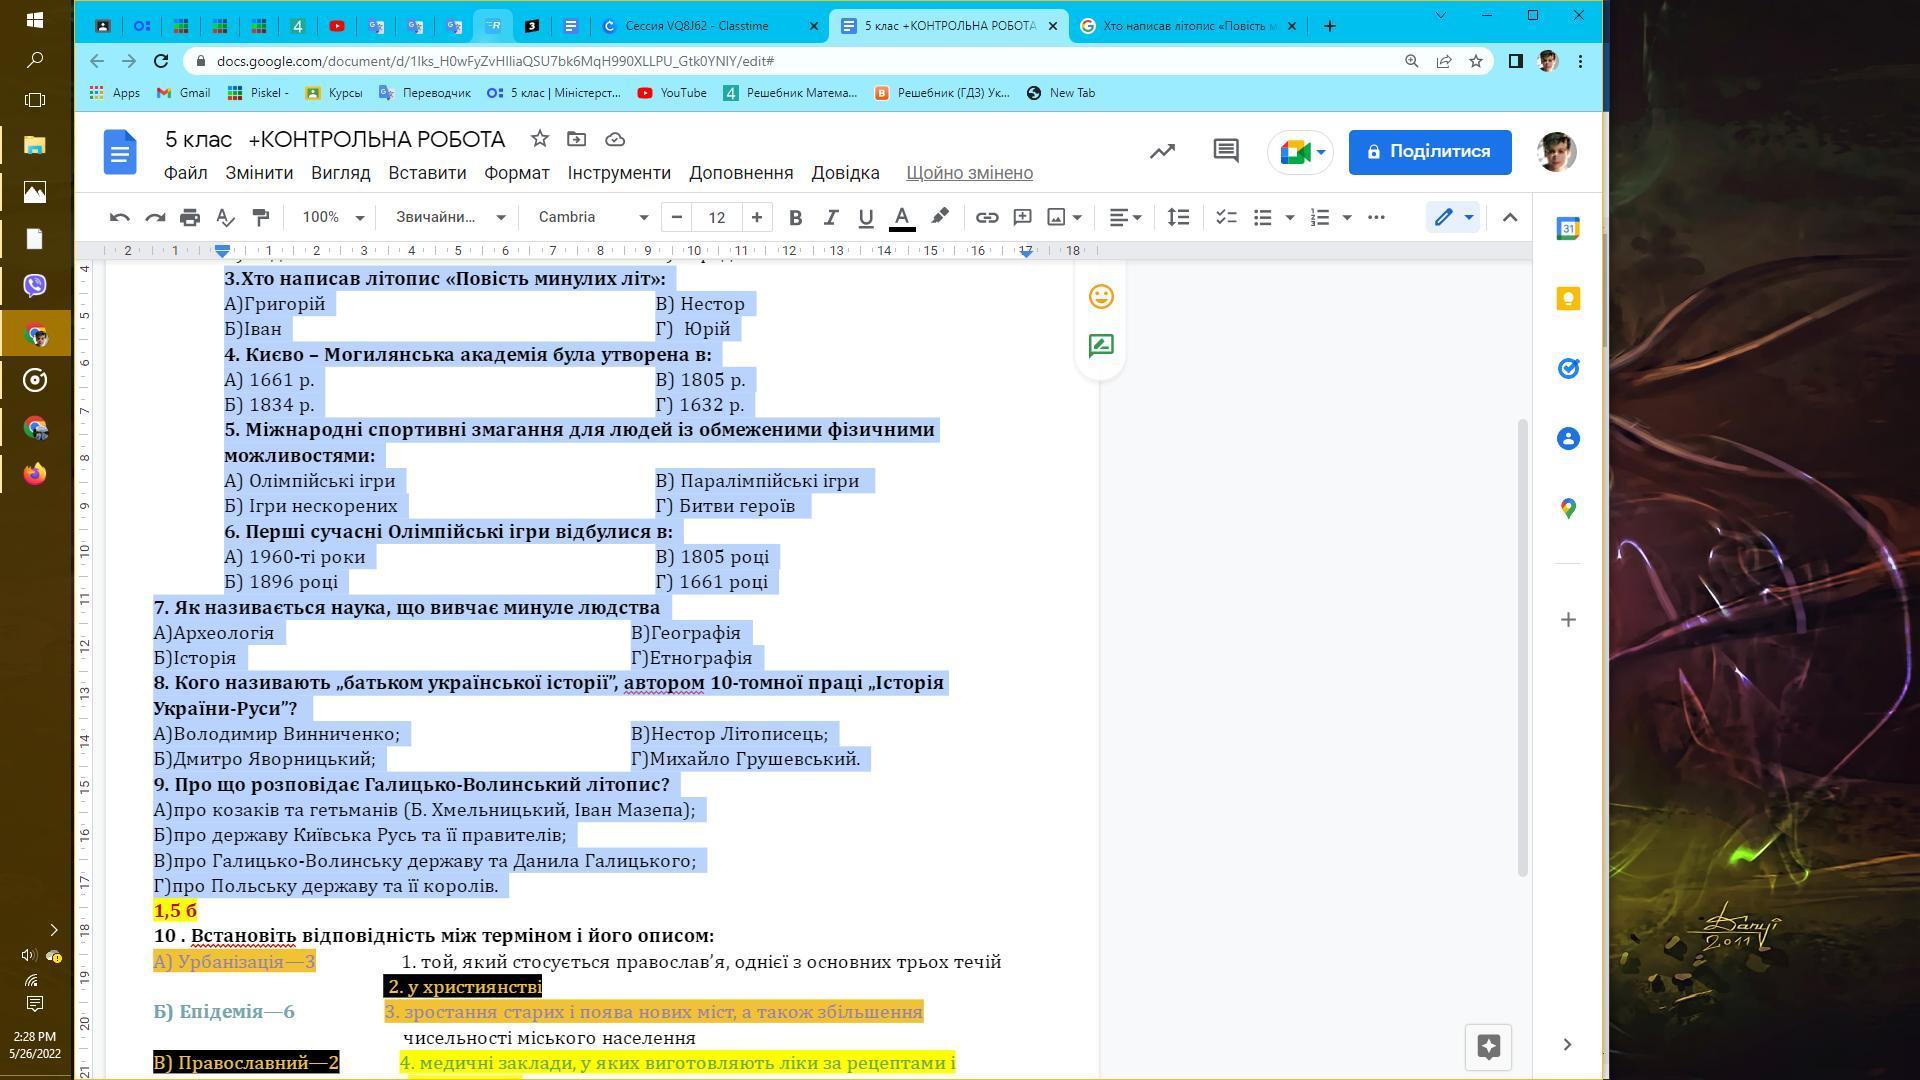Open Calendar in the side panel

(1568, 229)
